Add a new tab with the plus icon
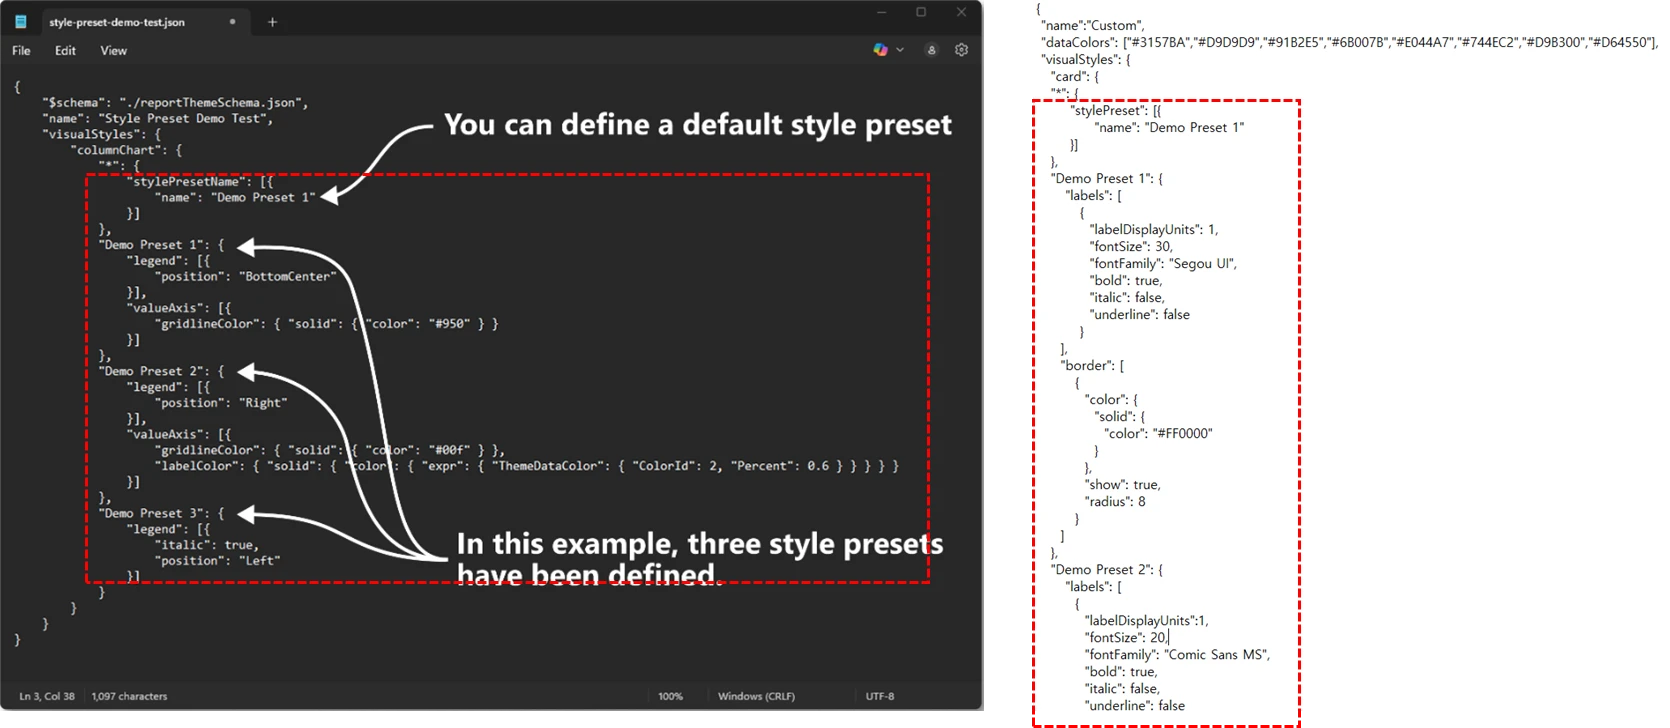 point(272,22)
